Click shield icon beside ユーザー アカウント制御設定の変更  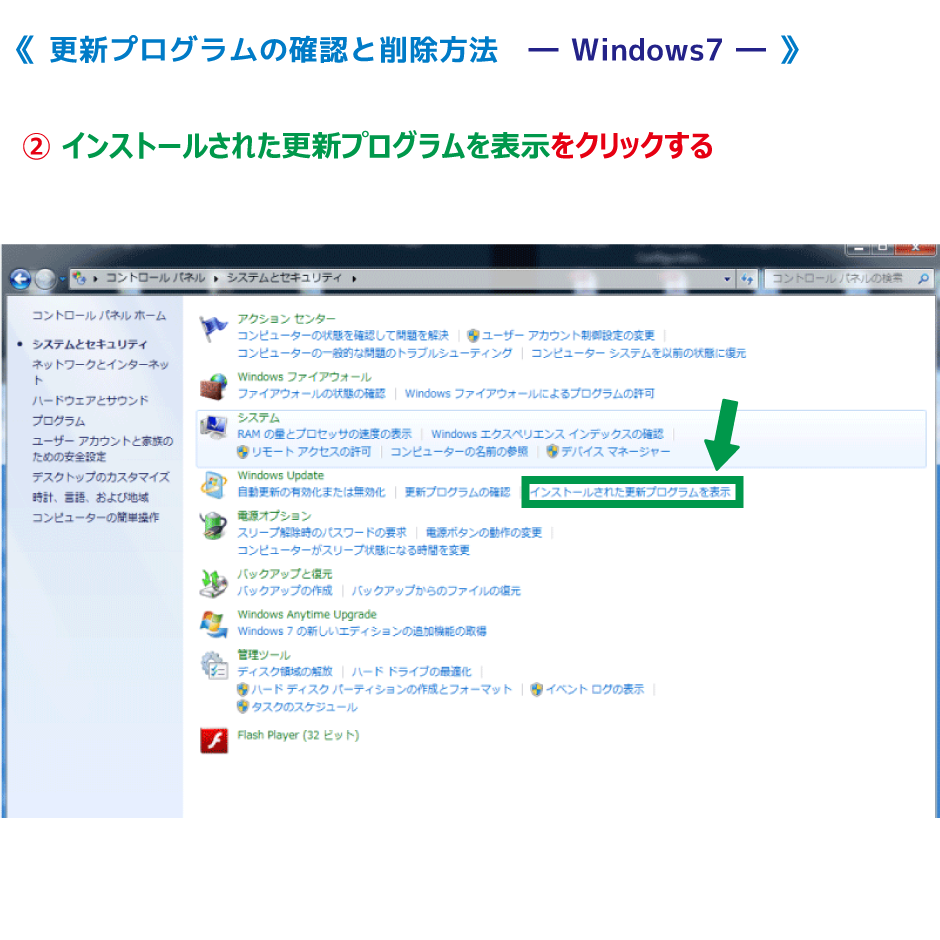tap(473, 336)
